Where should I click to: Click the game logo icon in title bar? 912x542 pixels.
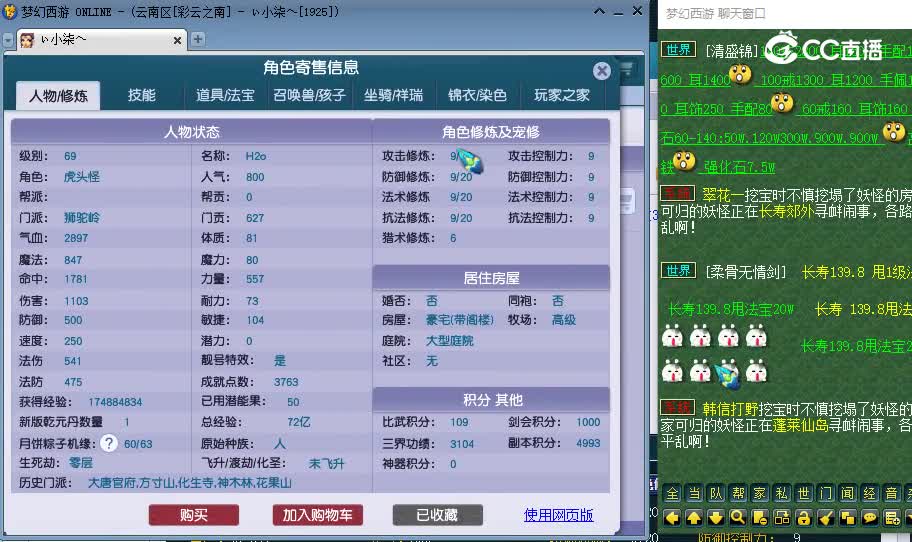(x=9, y=12)
